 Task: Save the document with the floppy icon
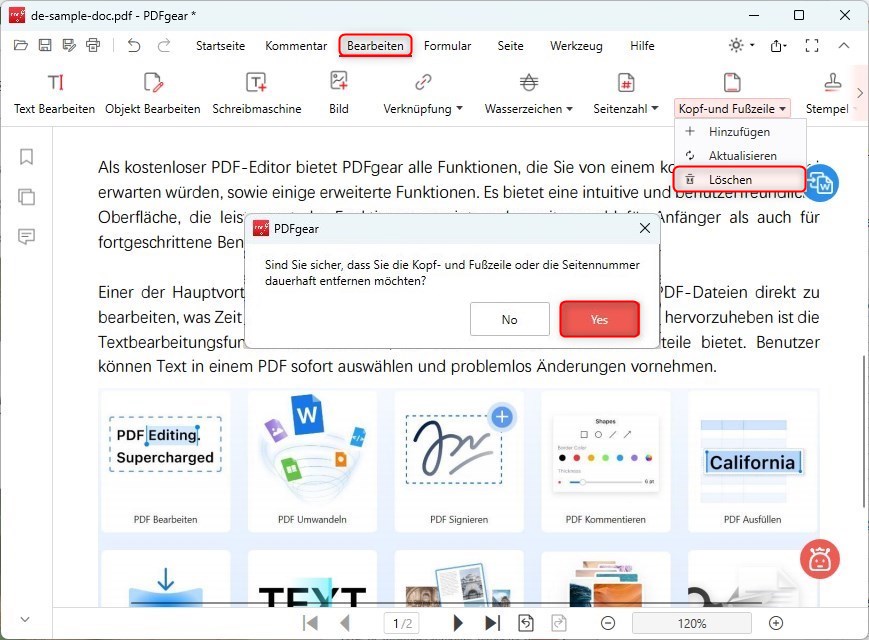pos(45,45)
